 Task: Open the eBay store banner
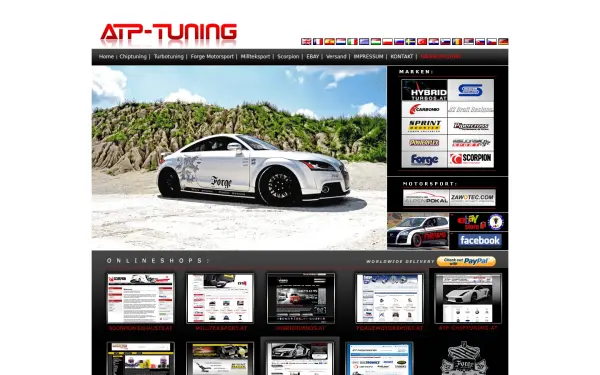tap(478, 222)
